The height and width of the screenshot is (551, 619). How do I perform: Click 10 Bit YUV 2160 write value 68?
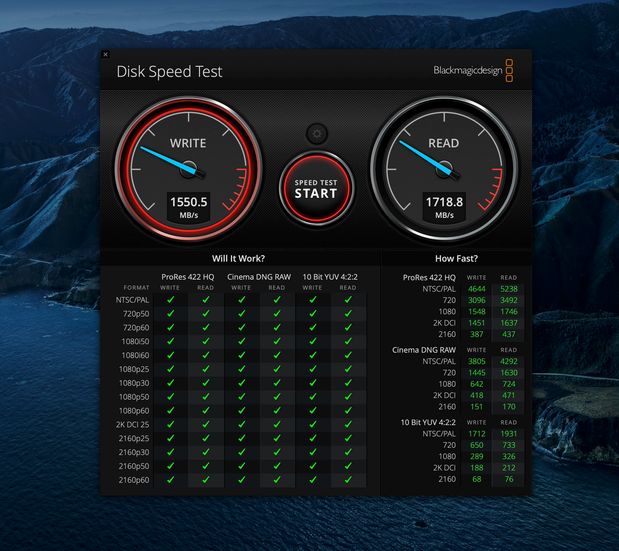click(476, 479)
